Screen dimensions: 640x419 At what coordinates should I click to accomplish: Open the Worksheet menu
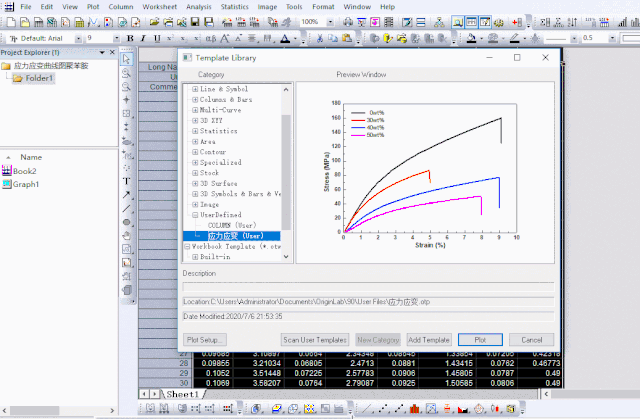tap(160, 7)
